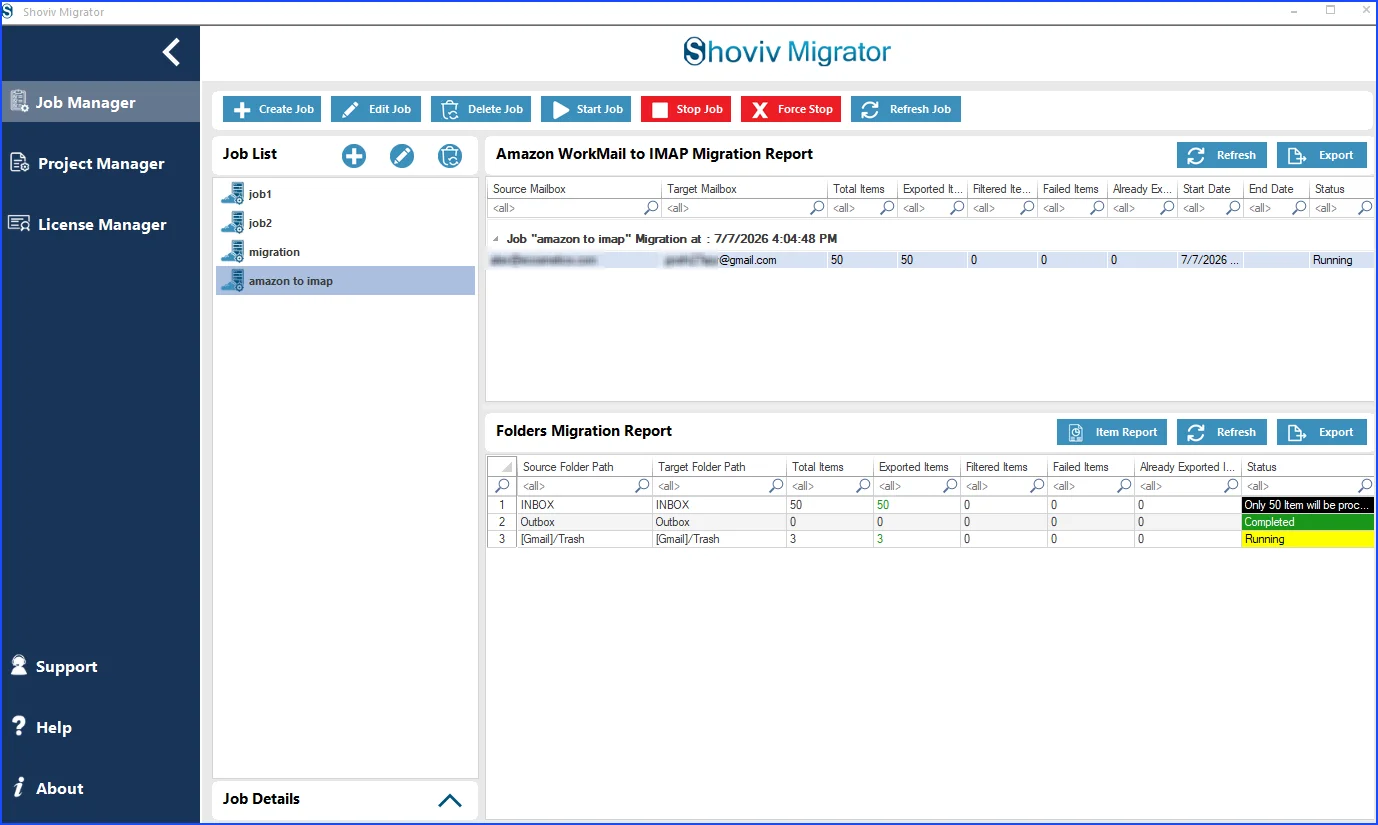
Task: Click Target Mailbox column header
Action: point(744,189)
